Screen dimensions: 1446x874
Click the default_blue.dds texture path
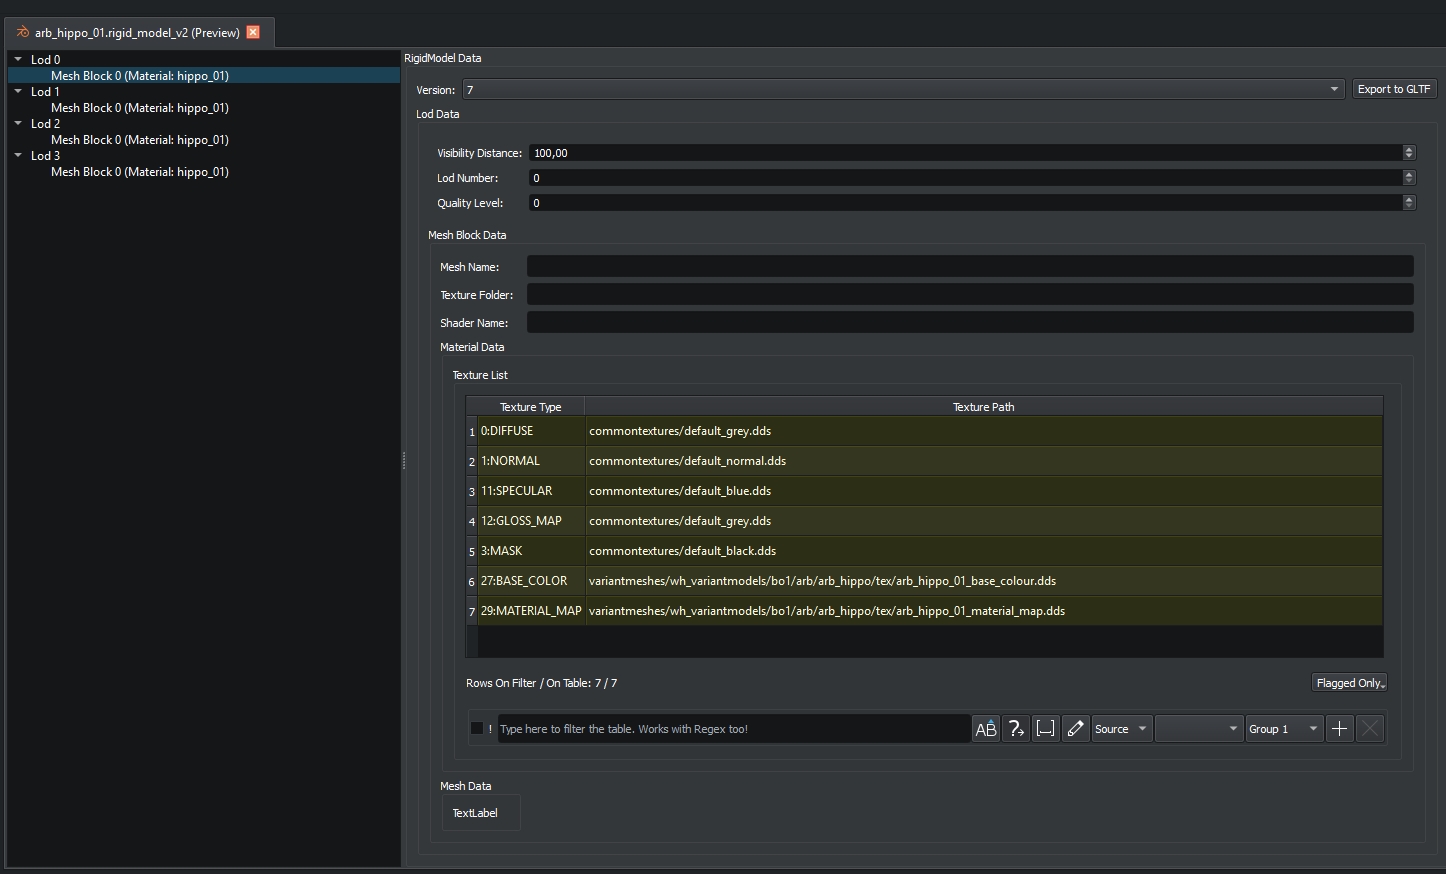tap(984, 491)
